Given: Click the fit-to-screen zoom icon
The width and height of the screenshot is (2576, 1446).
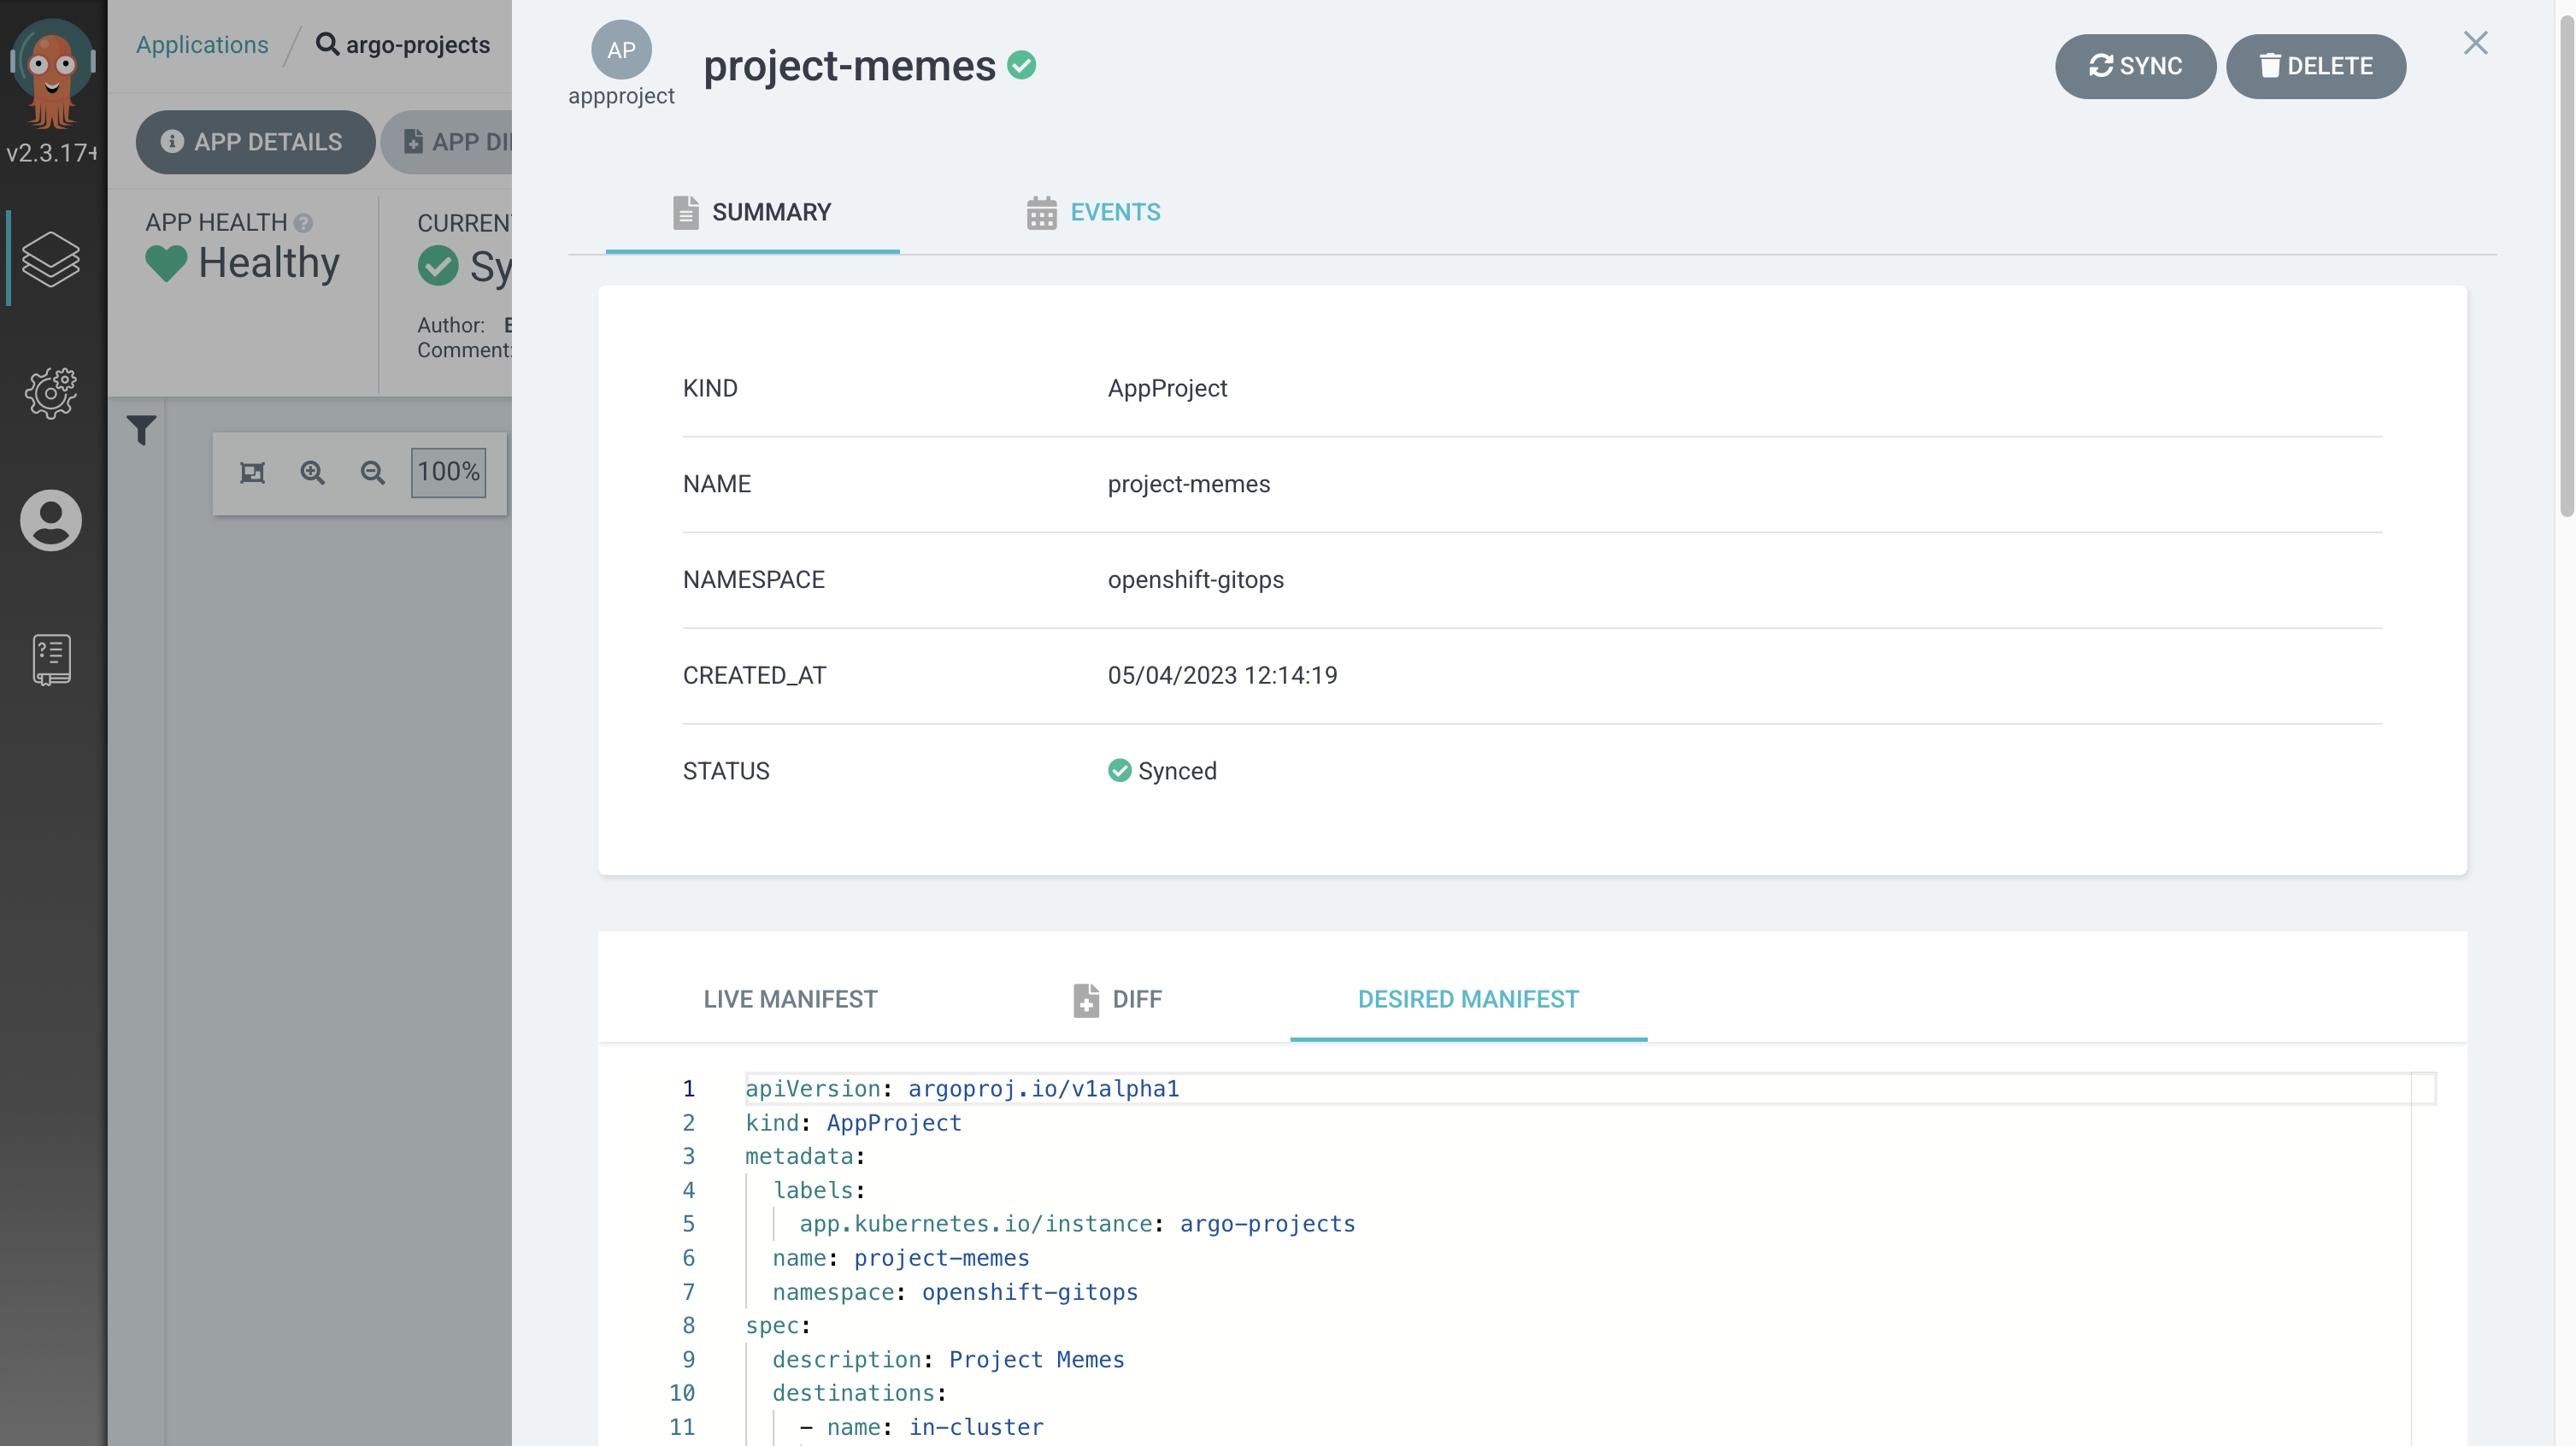Looking at the screenshot, I should tap(253, 471).
